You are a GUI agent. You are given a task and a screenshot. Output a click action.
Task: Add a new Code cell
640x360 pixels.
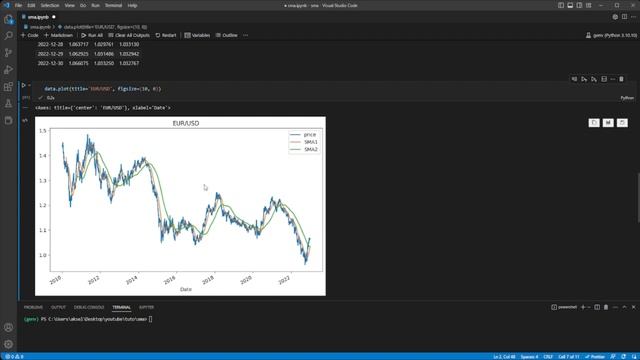pos(30,36)
